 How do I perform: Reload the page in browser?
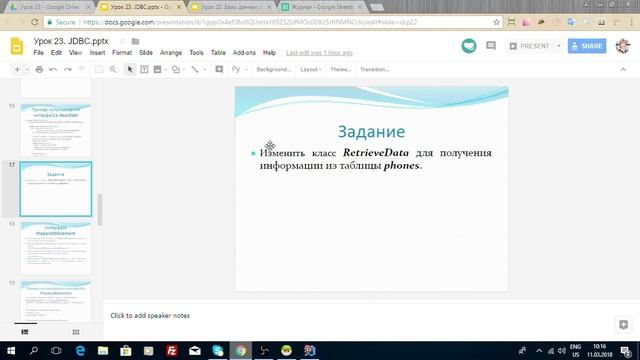pyautogui.click(x=35, y=22)
